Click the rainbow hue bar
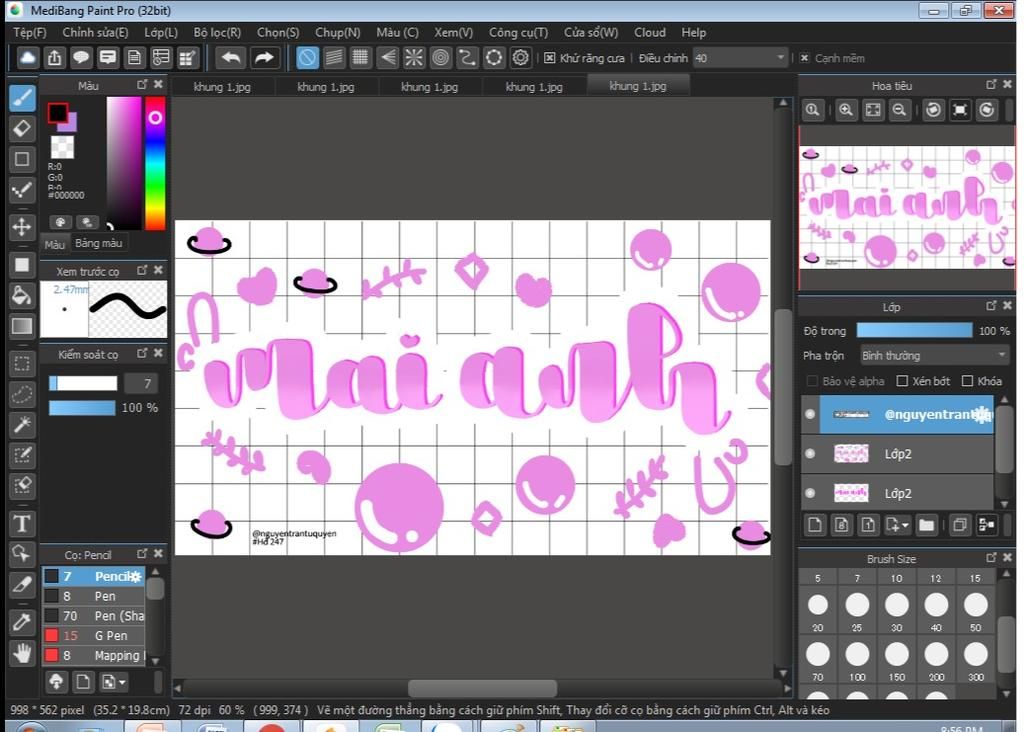Screen dimensions: 1024x732 click(x=155, y=163)
